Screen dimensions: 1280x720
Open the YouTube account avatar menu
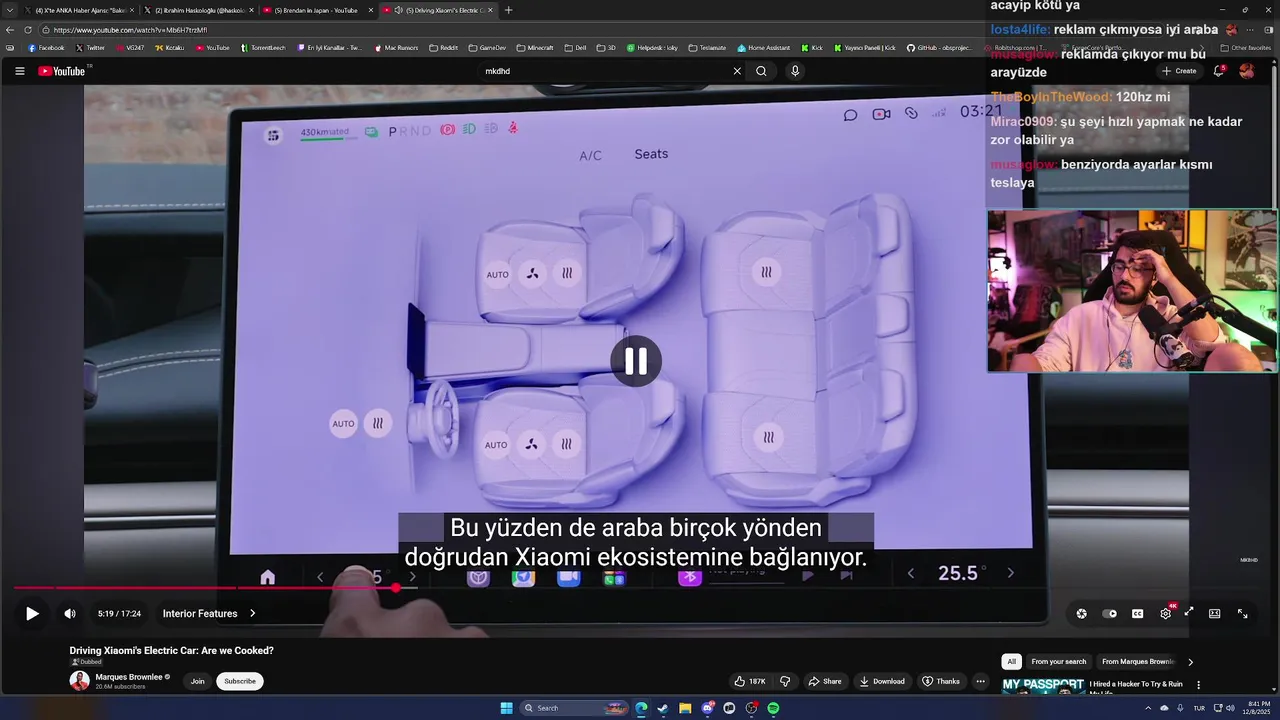[x=1246, y=71]
